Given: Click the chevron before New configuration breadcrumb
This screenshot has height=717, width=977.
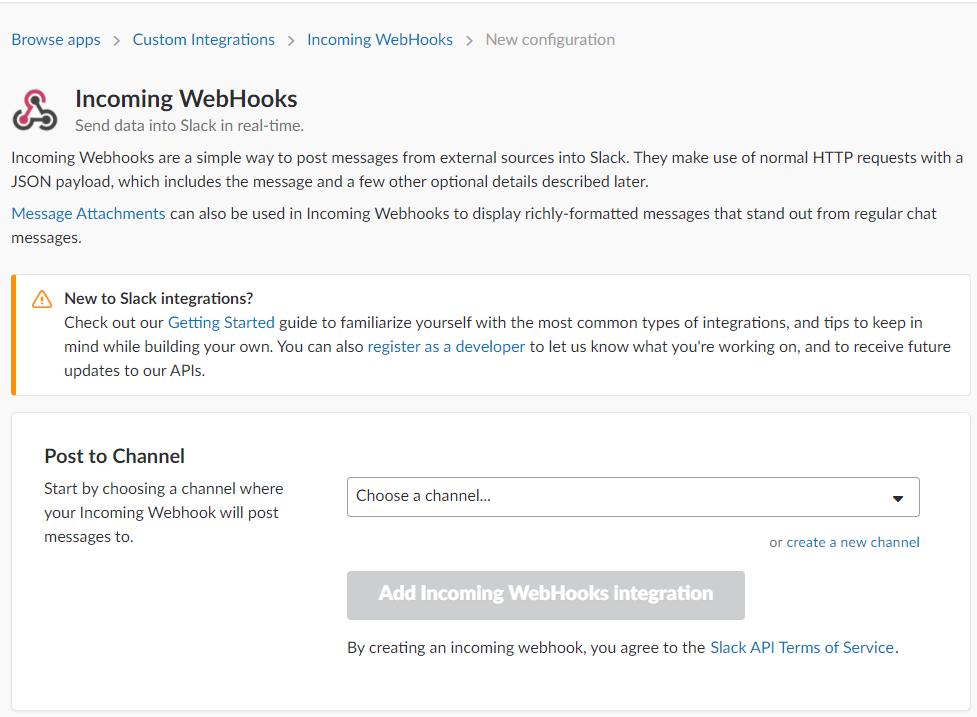Looking at the screenshot, I should (469, 41).
